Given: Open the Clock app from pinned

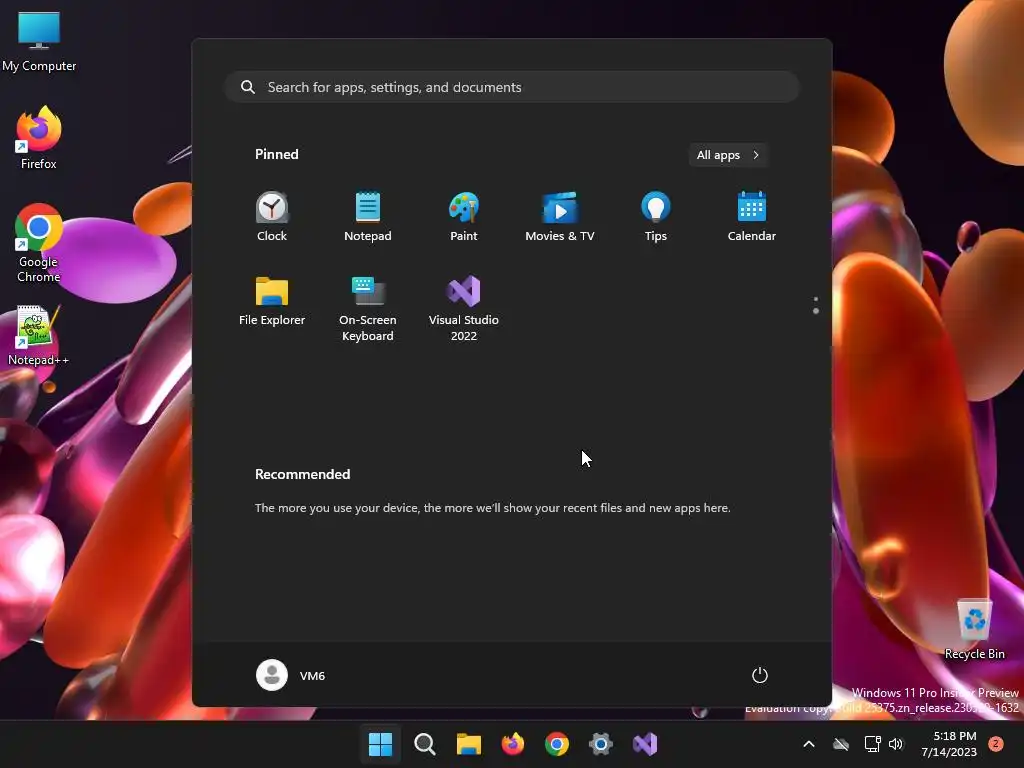Looking at the screenshot, I should [x=272, y=217].
